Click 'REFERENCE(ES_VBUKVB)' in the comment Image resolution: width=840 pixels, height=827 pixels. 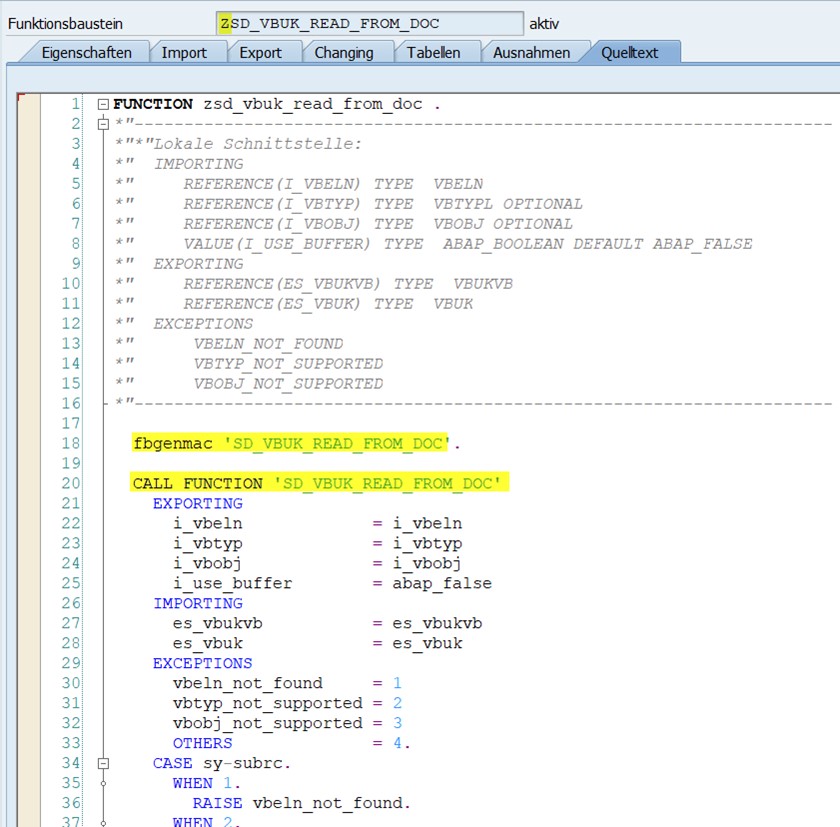282,284
